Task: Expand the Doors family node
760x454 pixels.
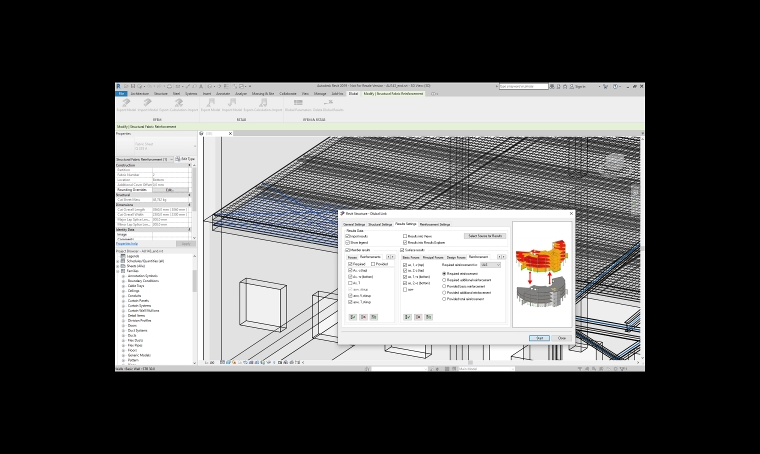Action: [x=124, y=326]
